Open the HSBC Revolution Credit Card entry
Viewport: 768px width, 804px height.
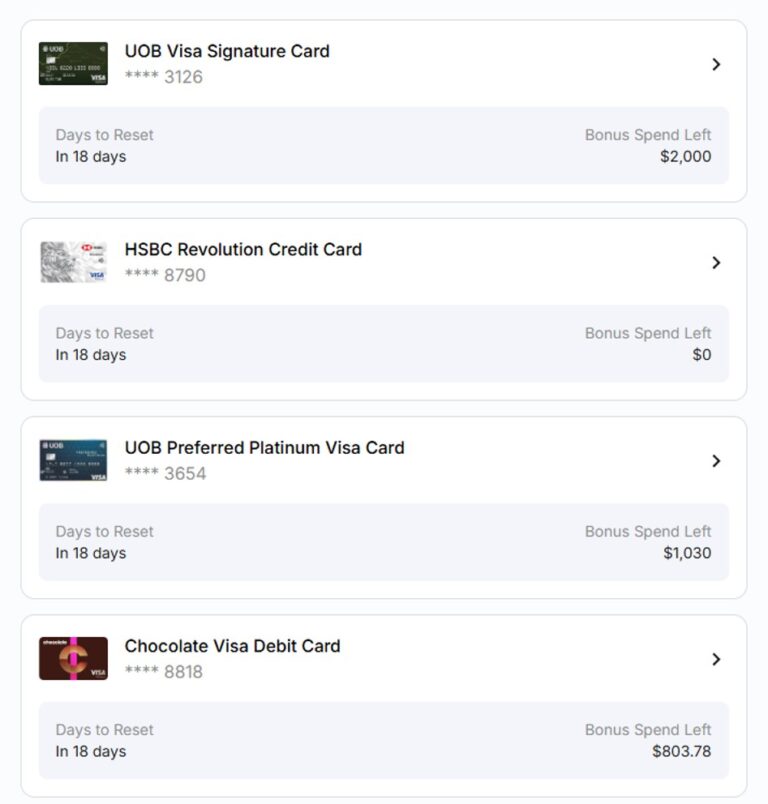point(244,249)
